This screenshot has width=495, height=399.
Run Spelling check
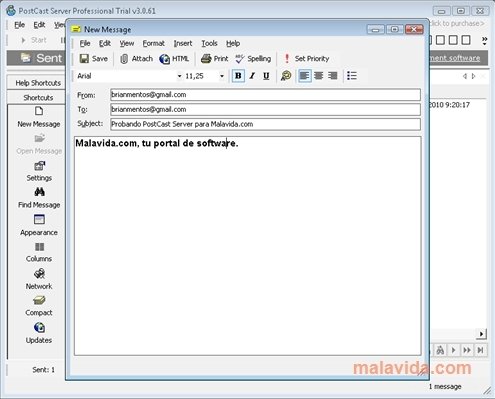point(253,59)
